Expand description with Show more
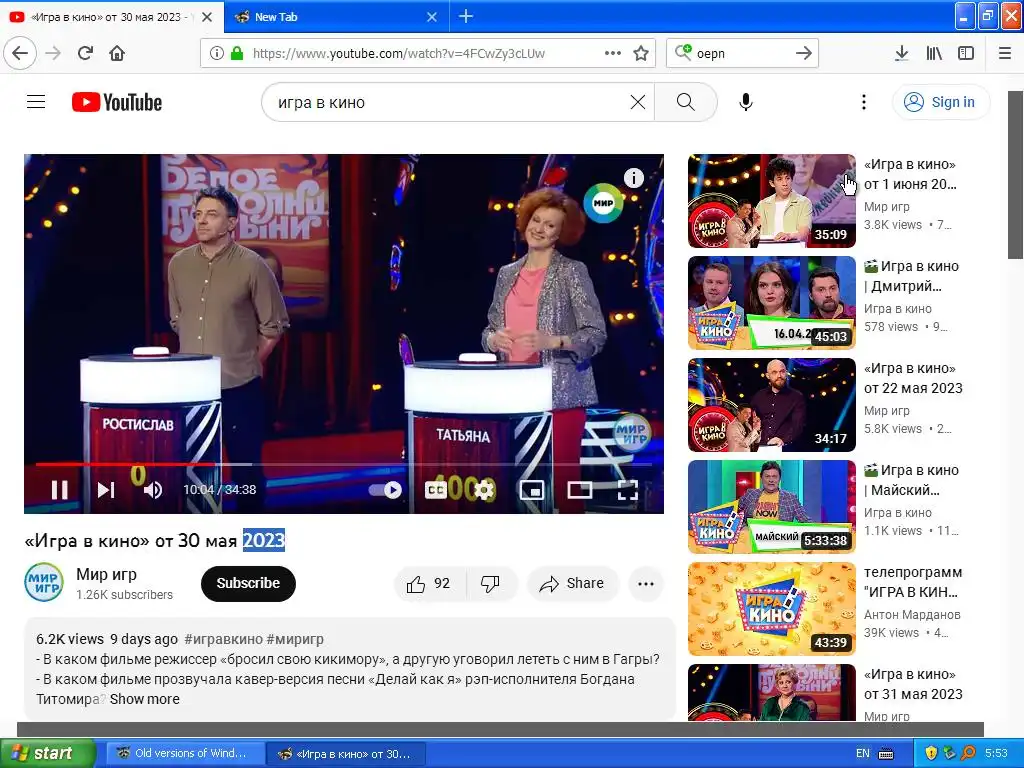Viewport: 1024px width, 768px height. coord(144,699)
